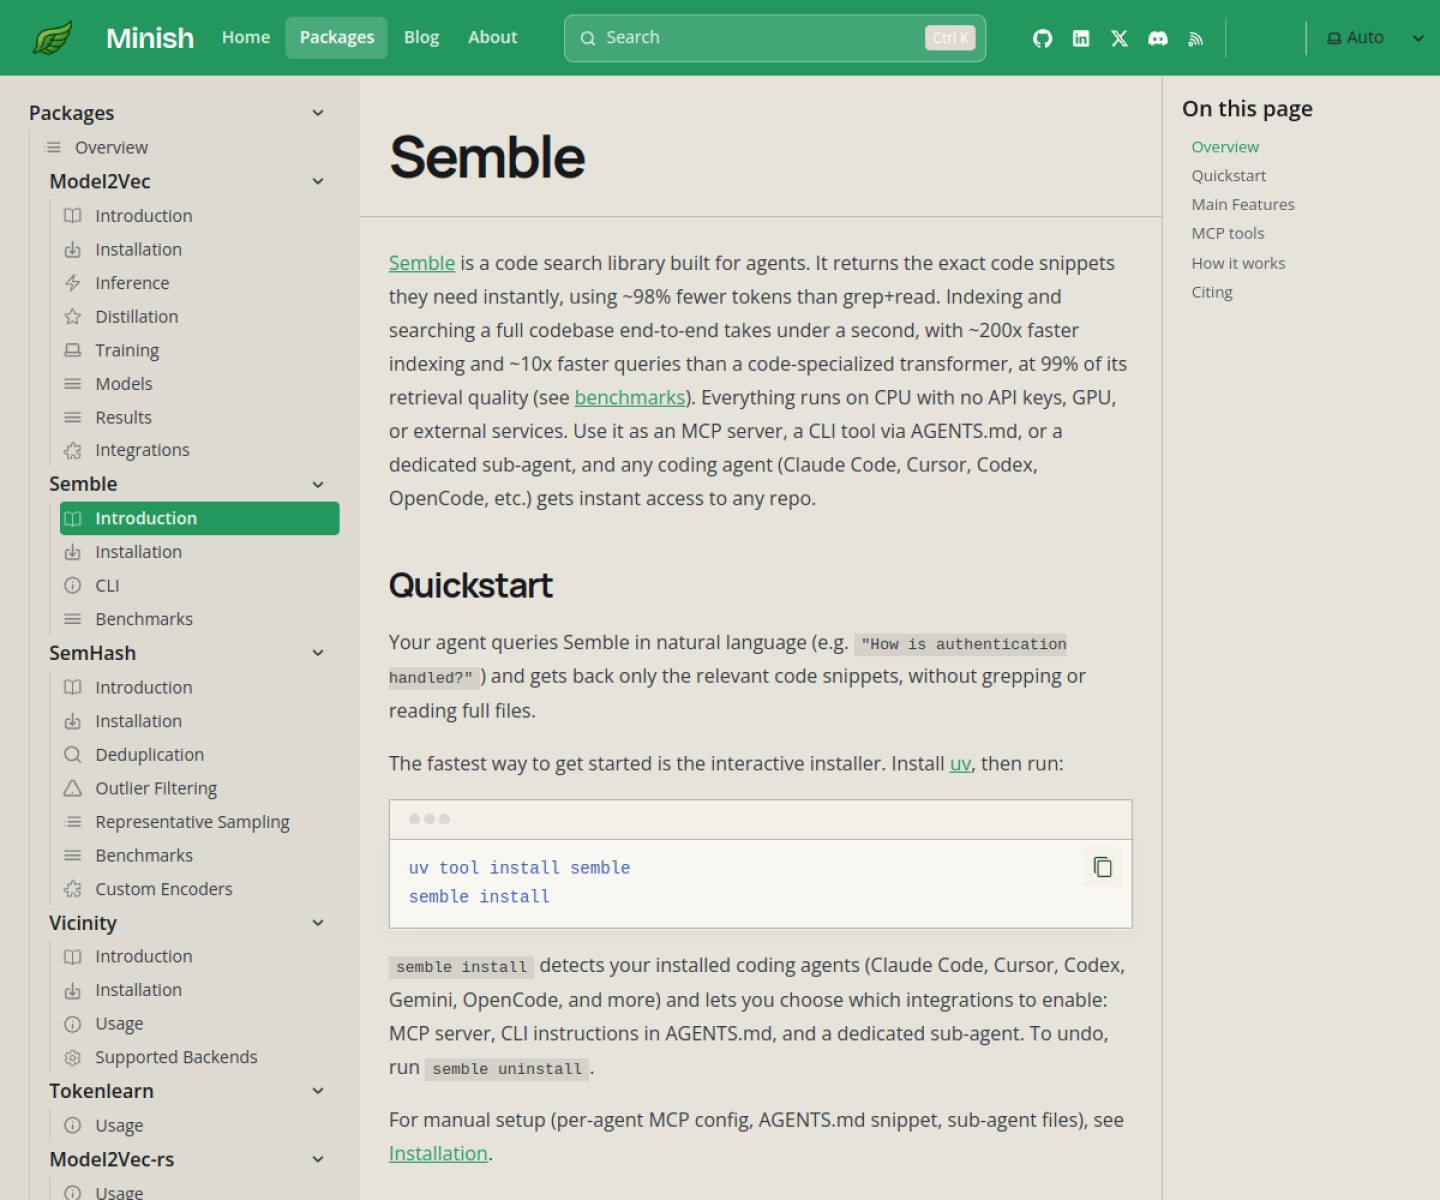Click the download icon beside Vicinity Installation

[73, 990]
